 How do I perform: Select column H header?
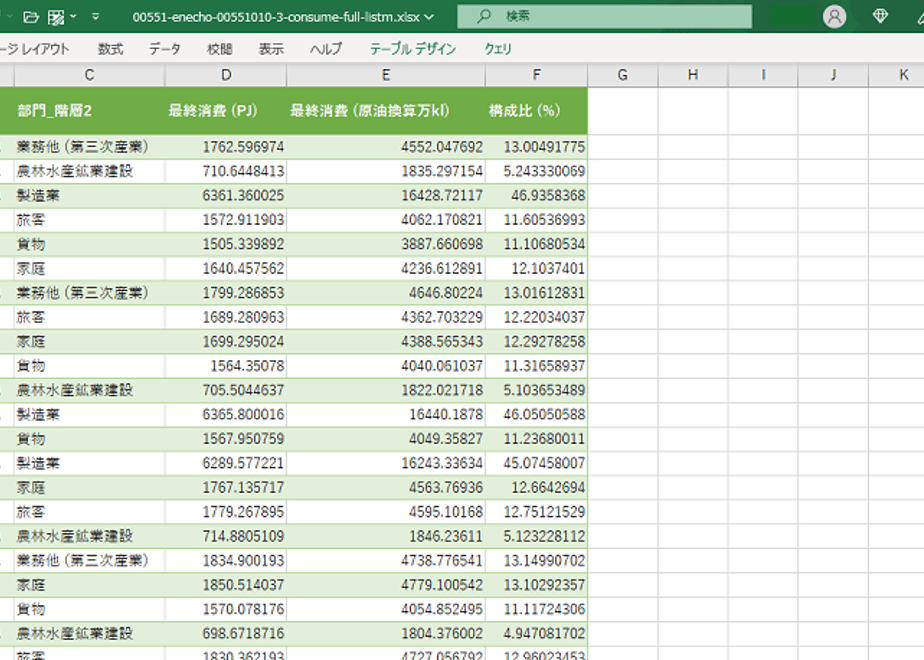(x=693, y=75)
